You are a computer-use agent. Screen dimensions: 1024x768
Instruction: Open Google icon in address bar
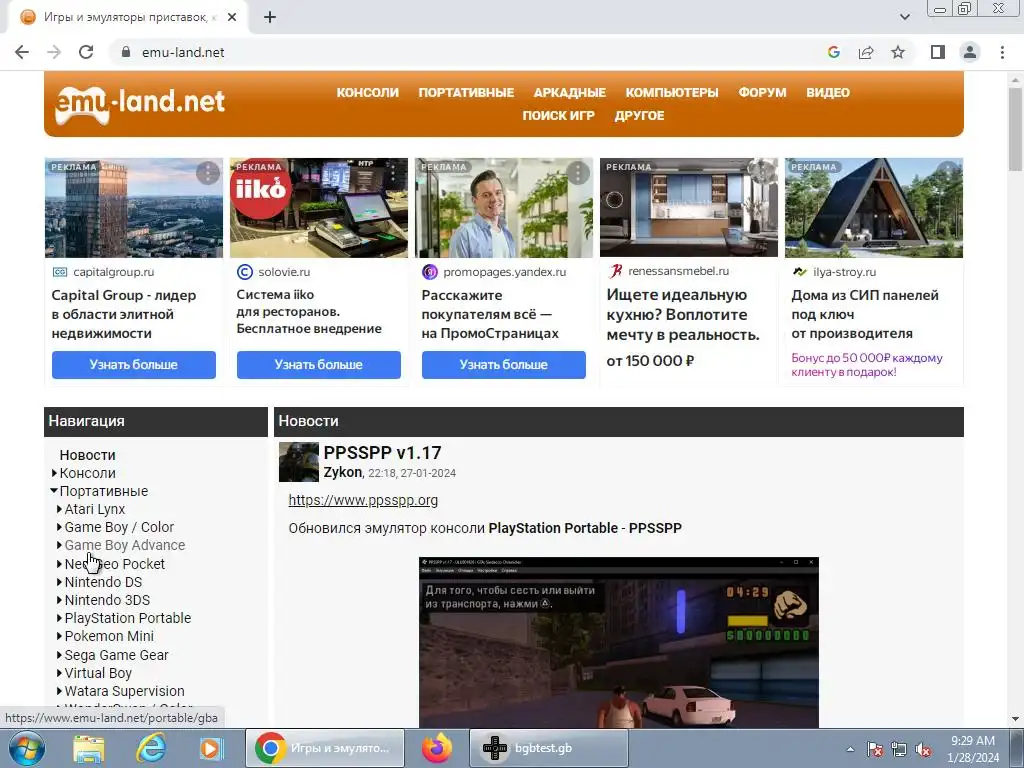click(x=834, y=52)
